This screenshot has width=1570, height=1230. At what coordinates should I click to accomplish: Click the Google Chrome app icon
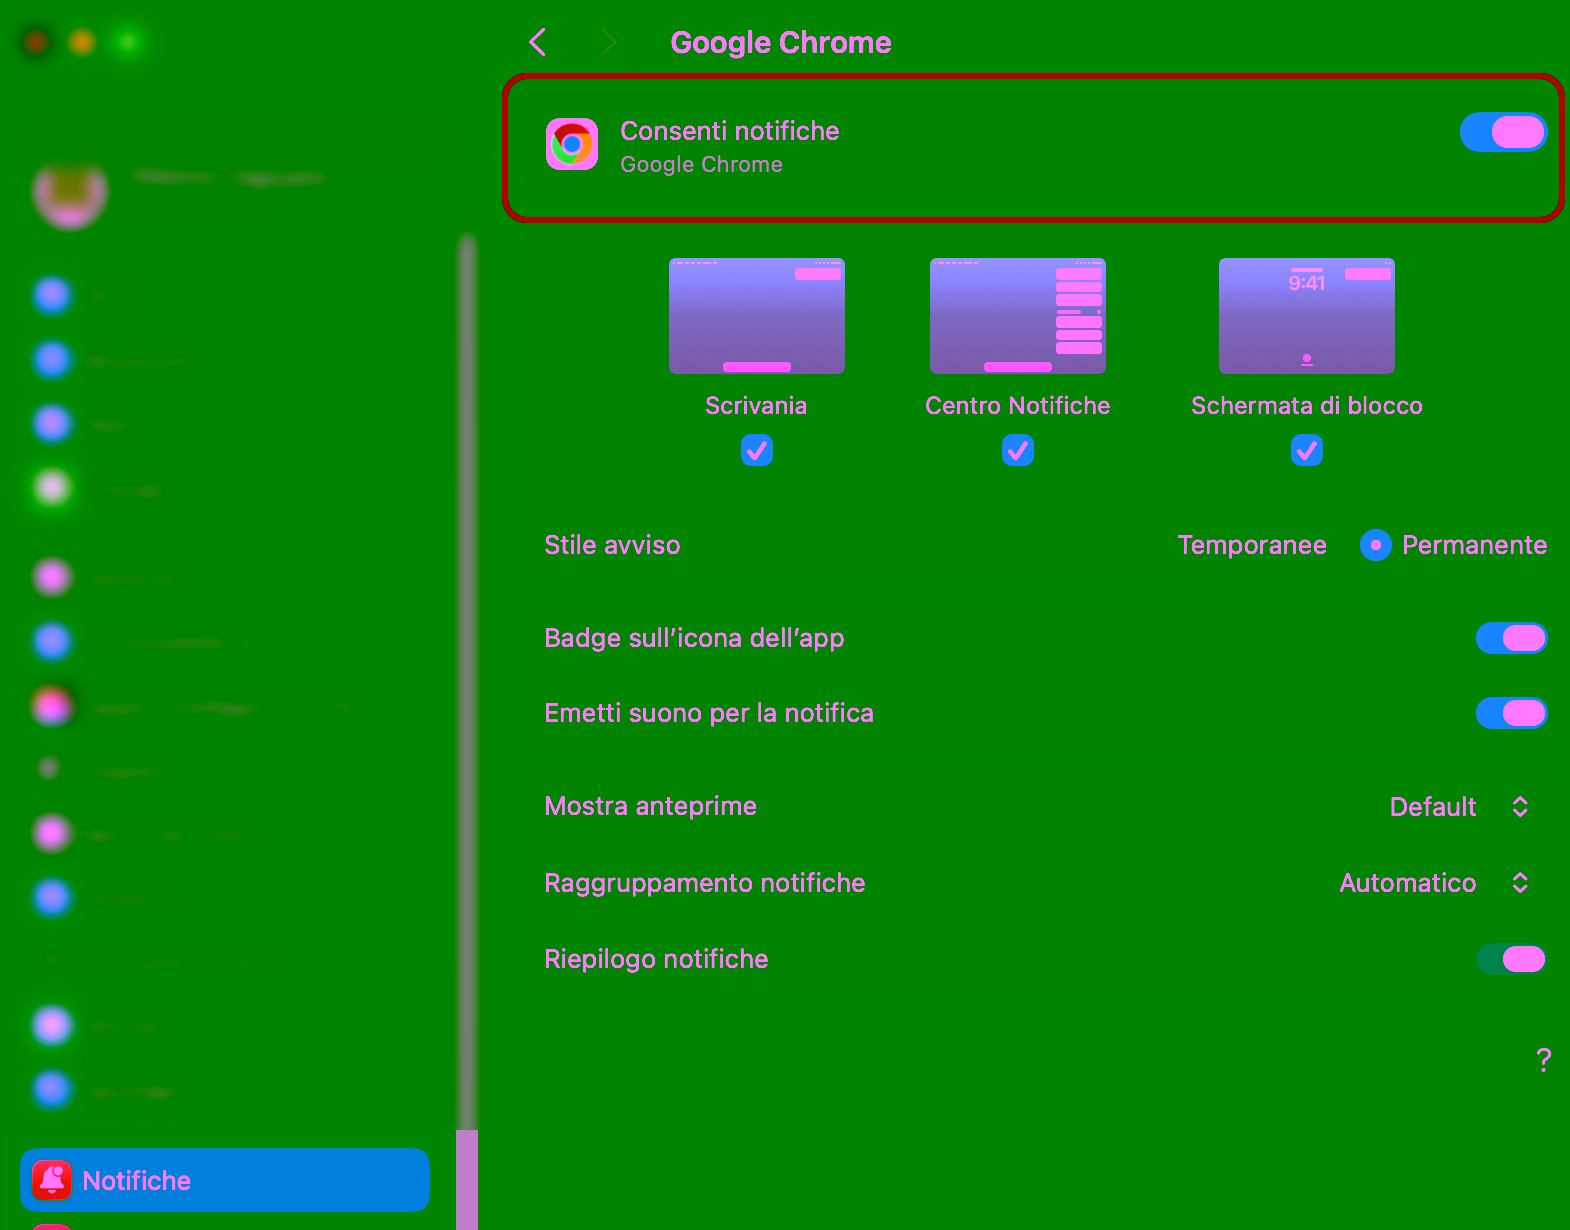pos(572,144)
